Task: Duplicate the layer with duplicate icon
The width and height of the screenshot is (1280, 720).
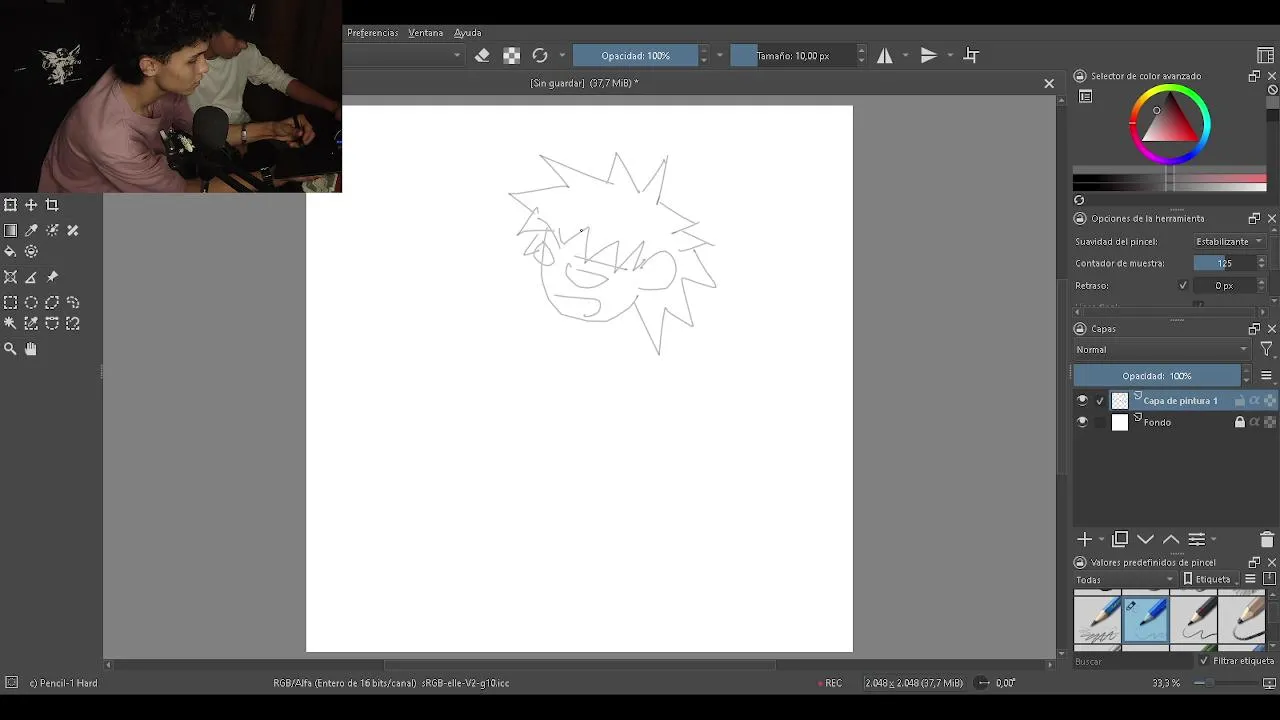Action: coord(1120,540)
